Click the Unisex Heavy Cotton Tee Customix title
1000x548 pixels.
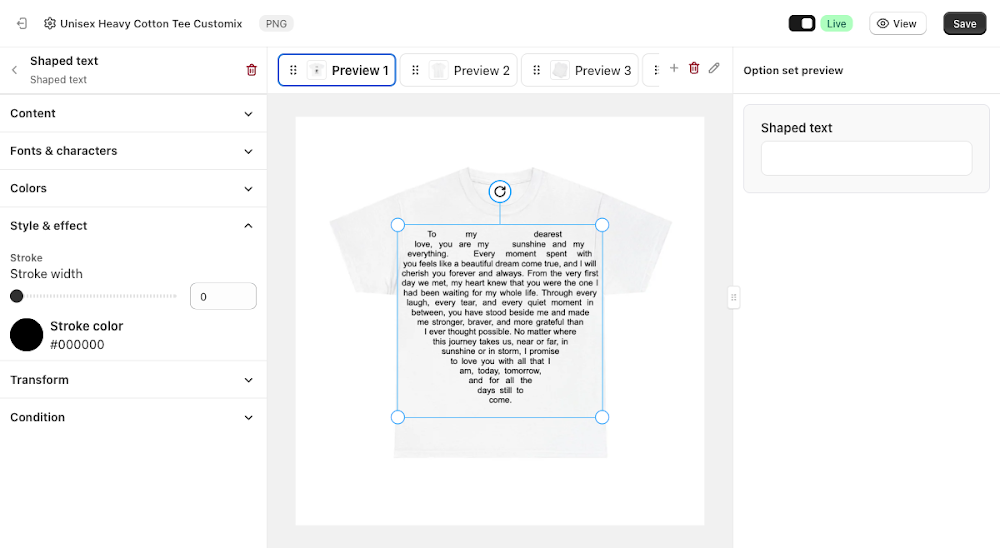[151, 24]
